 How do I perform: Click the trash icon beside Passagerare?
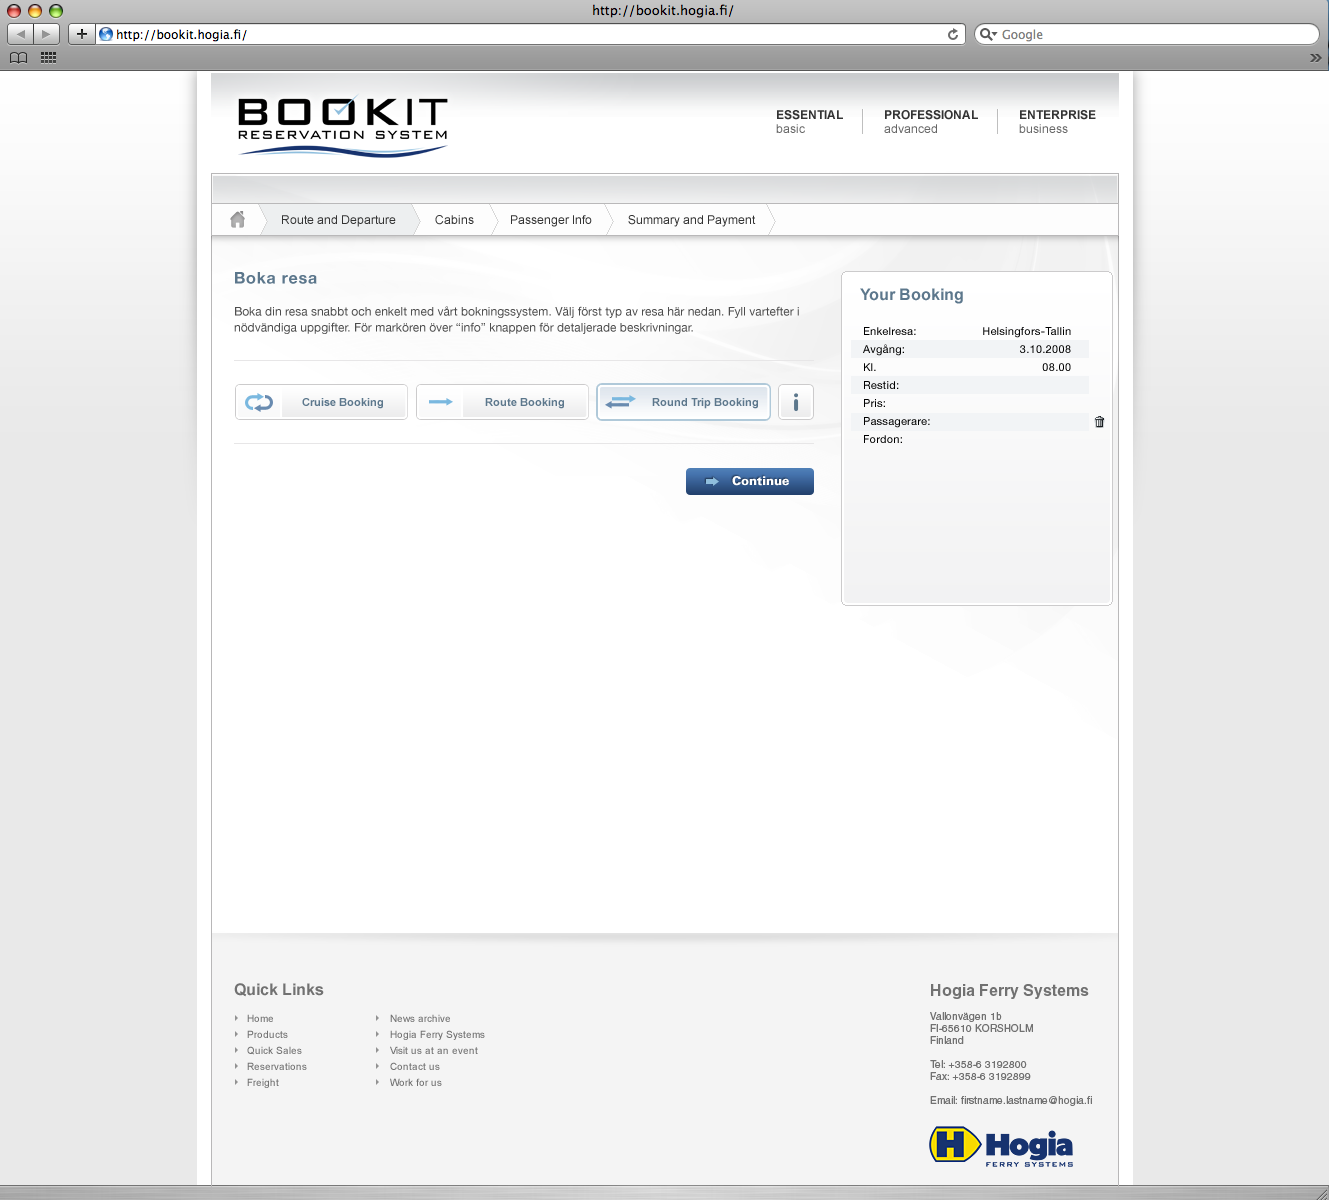[x=1099, y=422]
